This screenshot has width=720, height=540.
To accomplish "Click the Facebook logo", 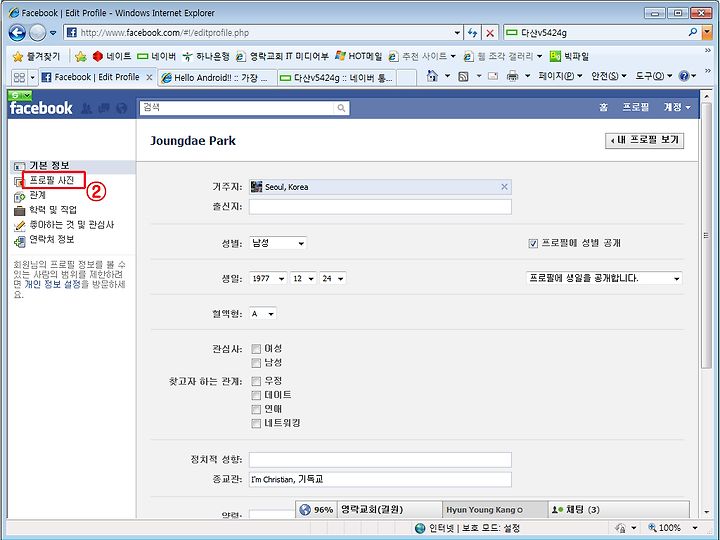I will pyautogui.click(x=41, y=108).
